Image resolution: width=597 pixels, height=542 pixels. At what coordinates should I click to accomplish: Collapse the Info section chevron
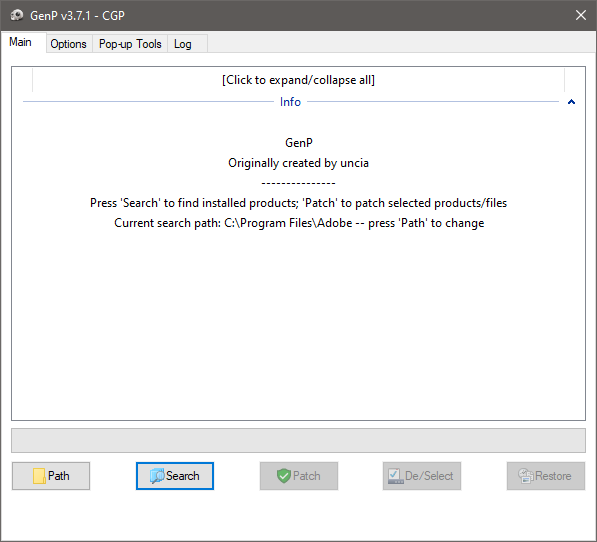coord(571,102)
